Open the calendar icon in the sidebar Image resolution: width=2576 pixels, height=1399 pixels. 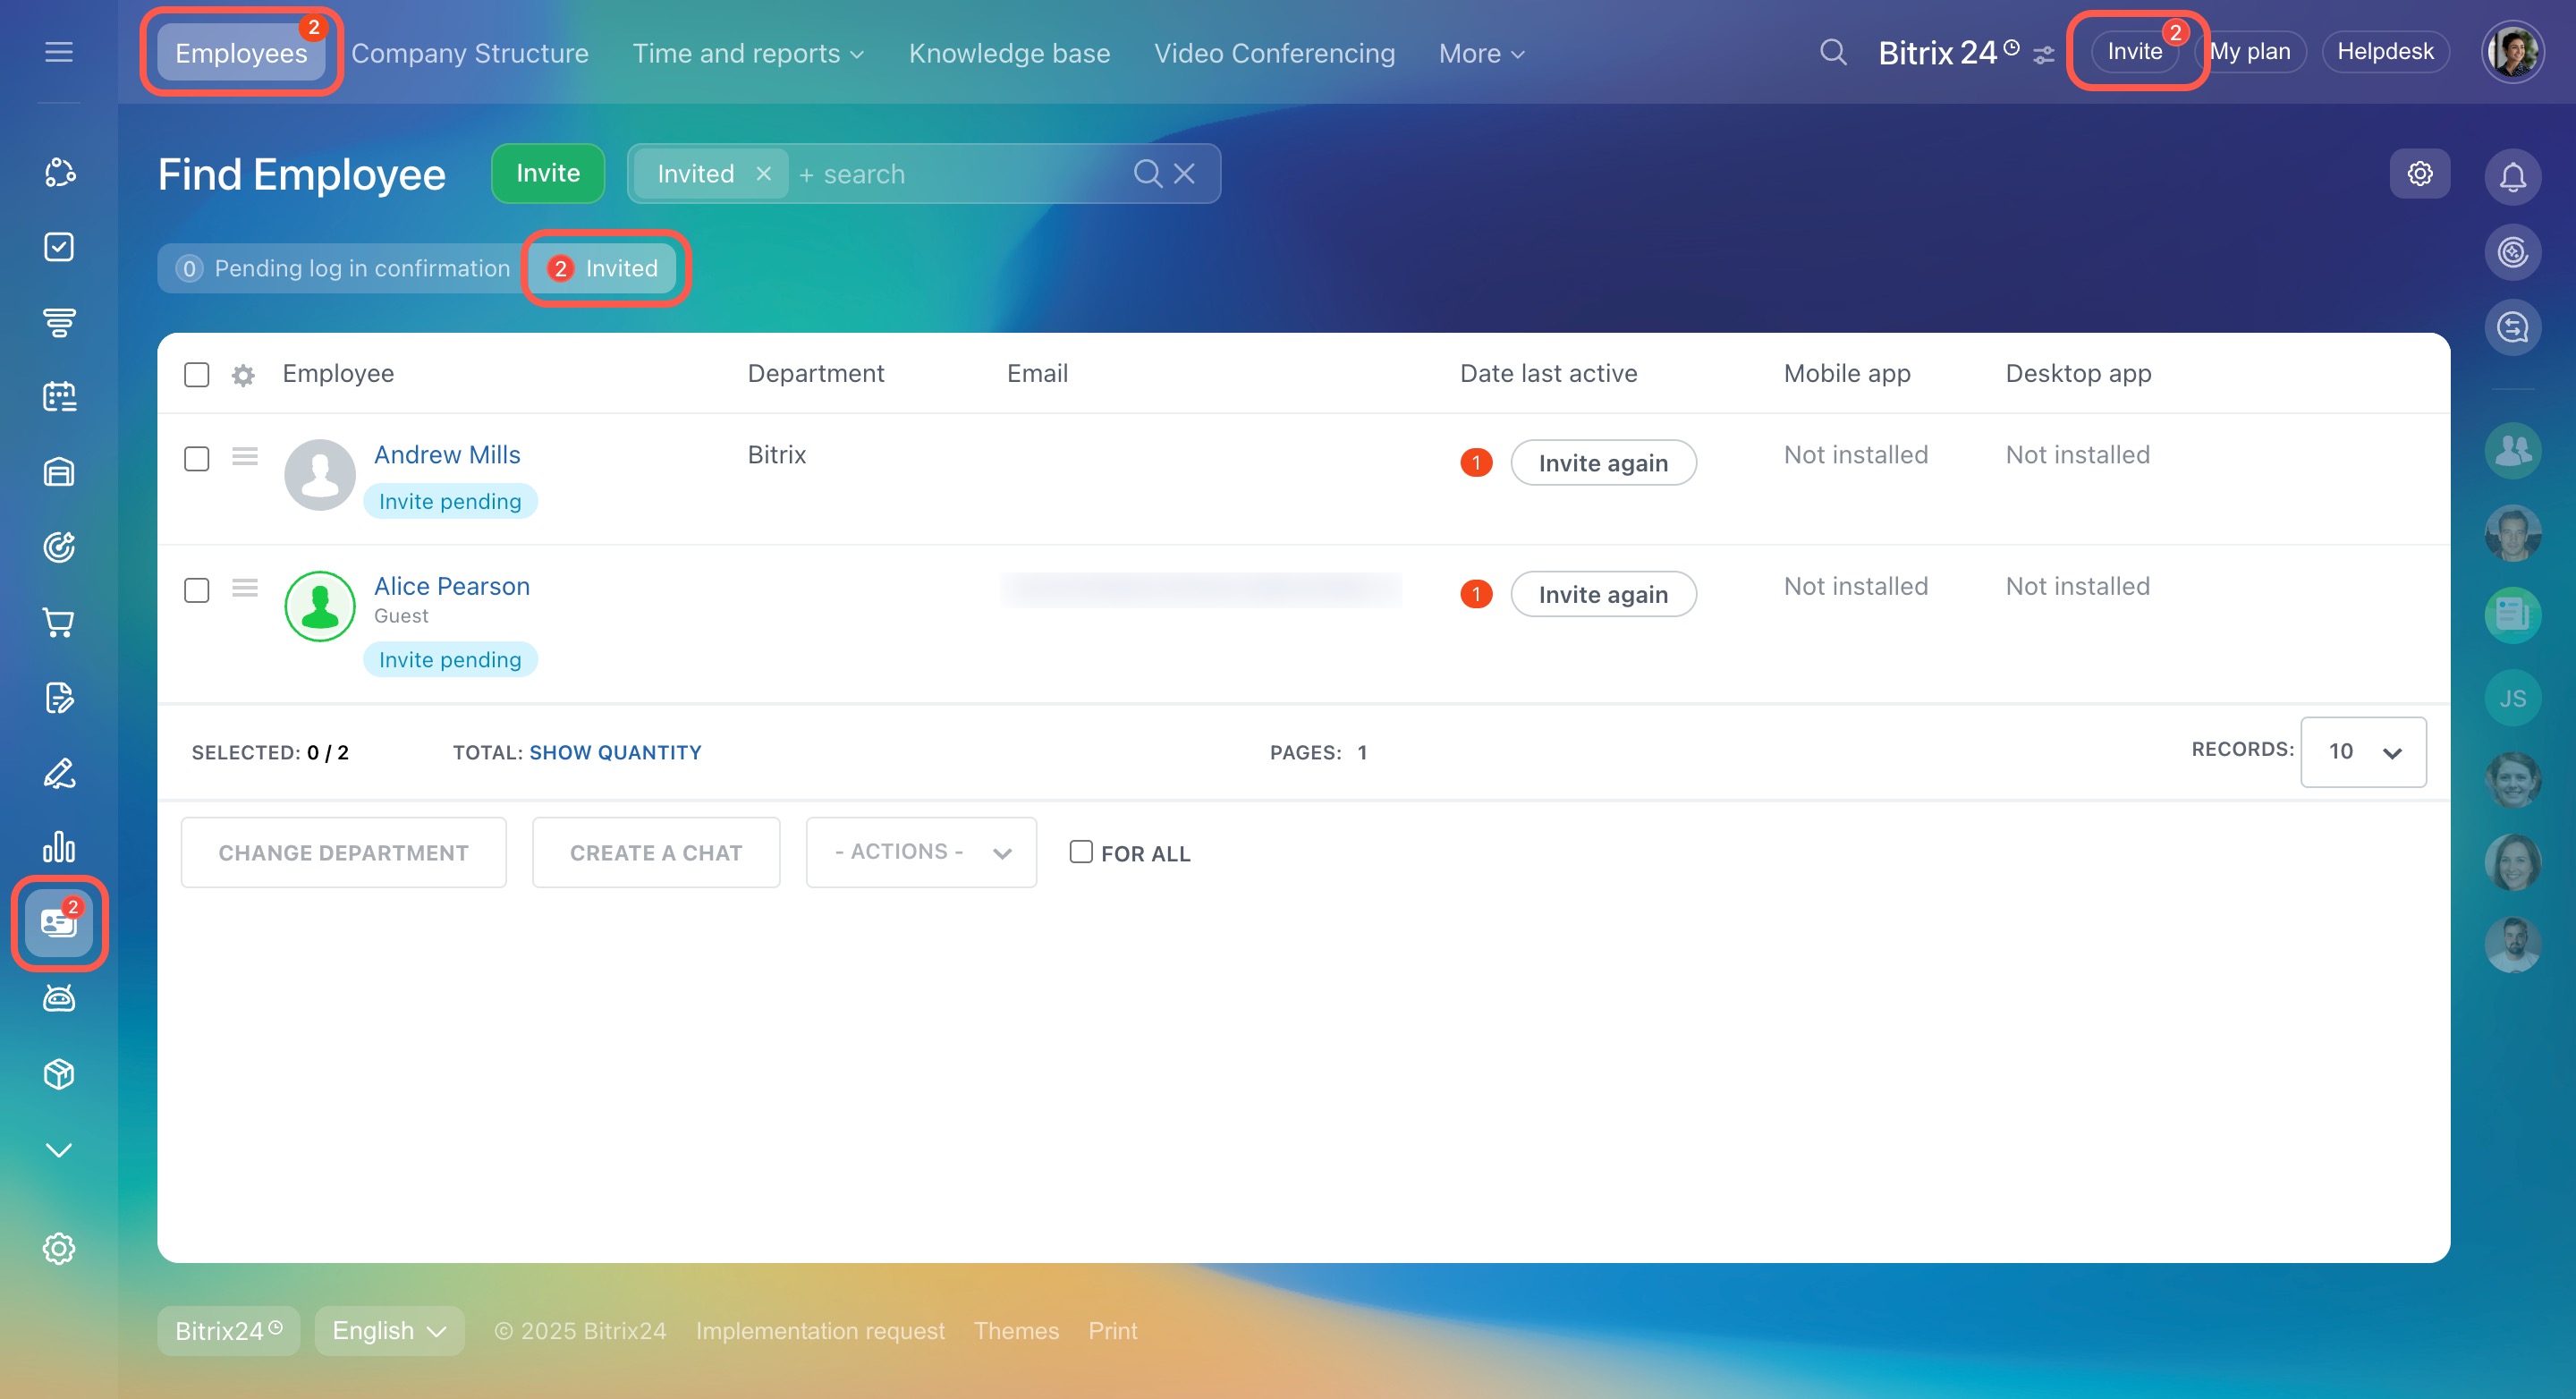point(59,397)
